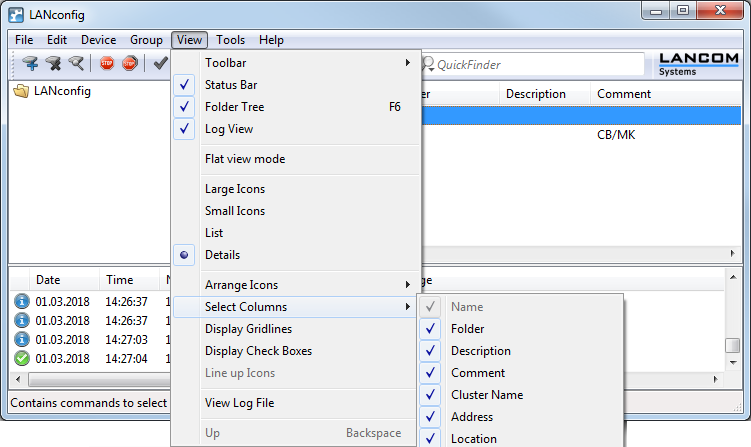This screenshot has height=447, width=751.
Task: Click the green success icon in log
Action: tap(21, 358)
